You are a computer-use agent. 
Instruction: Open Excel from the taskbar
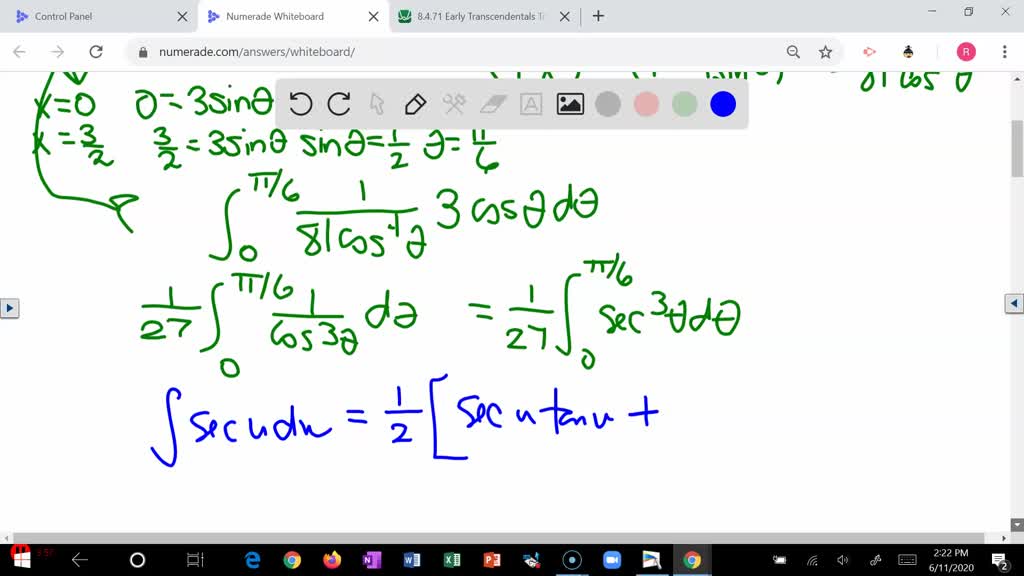451,560
